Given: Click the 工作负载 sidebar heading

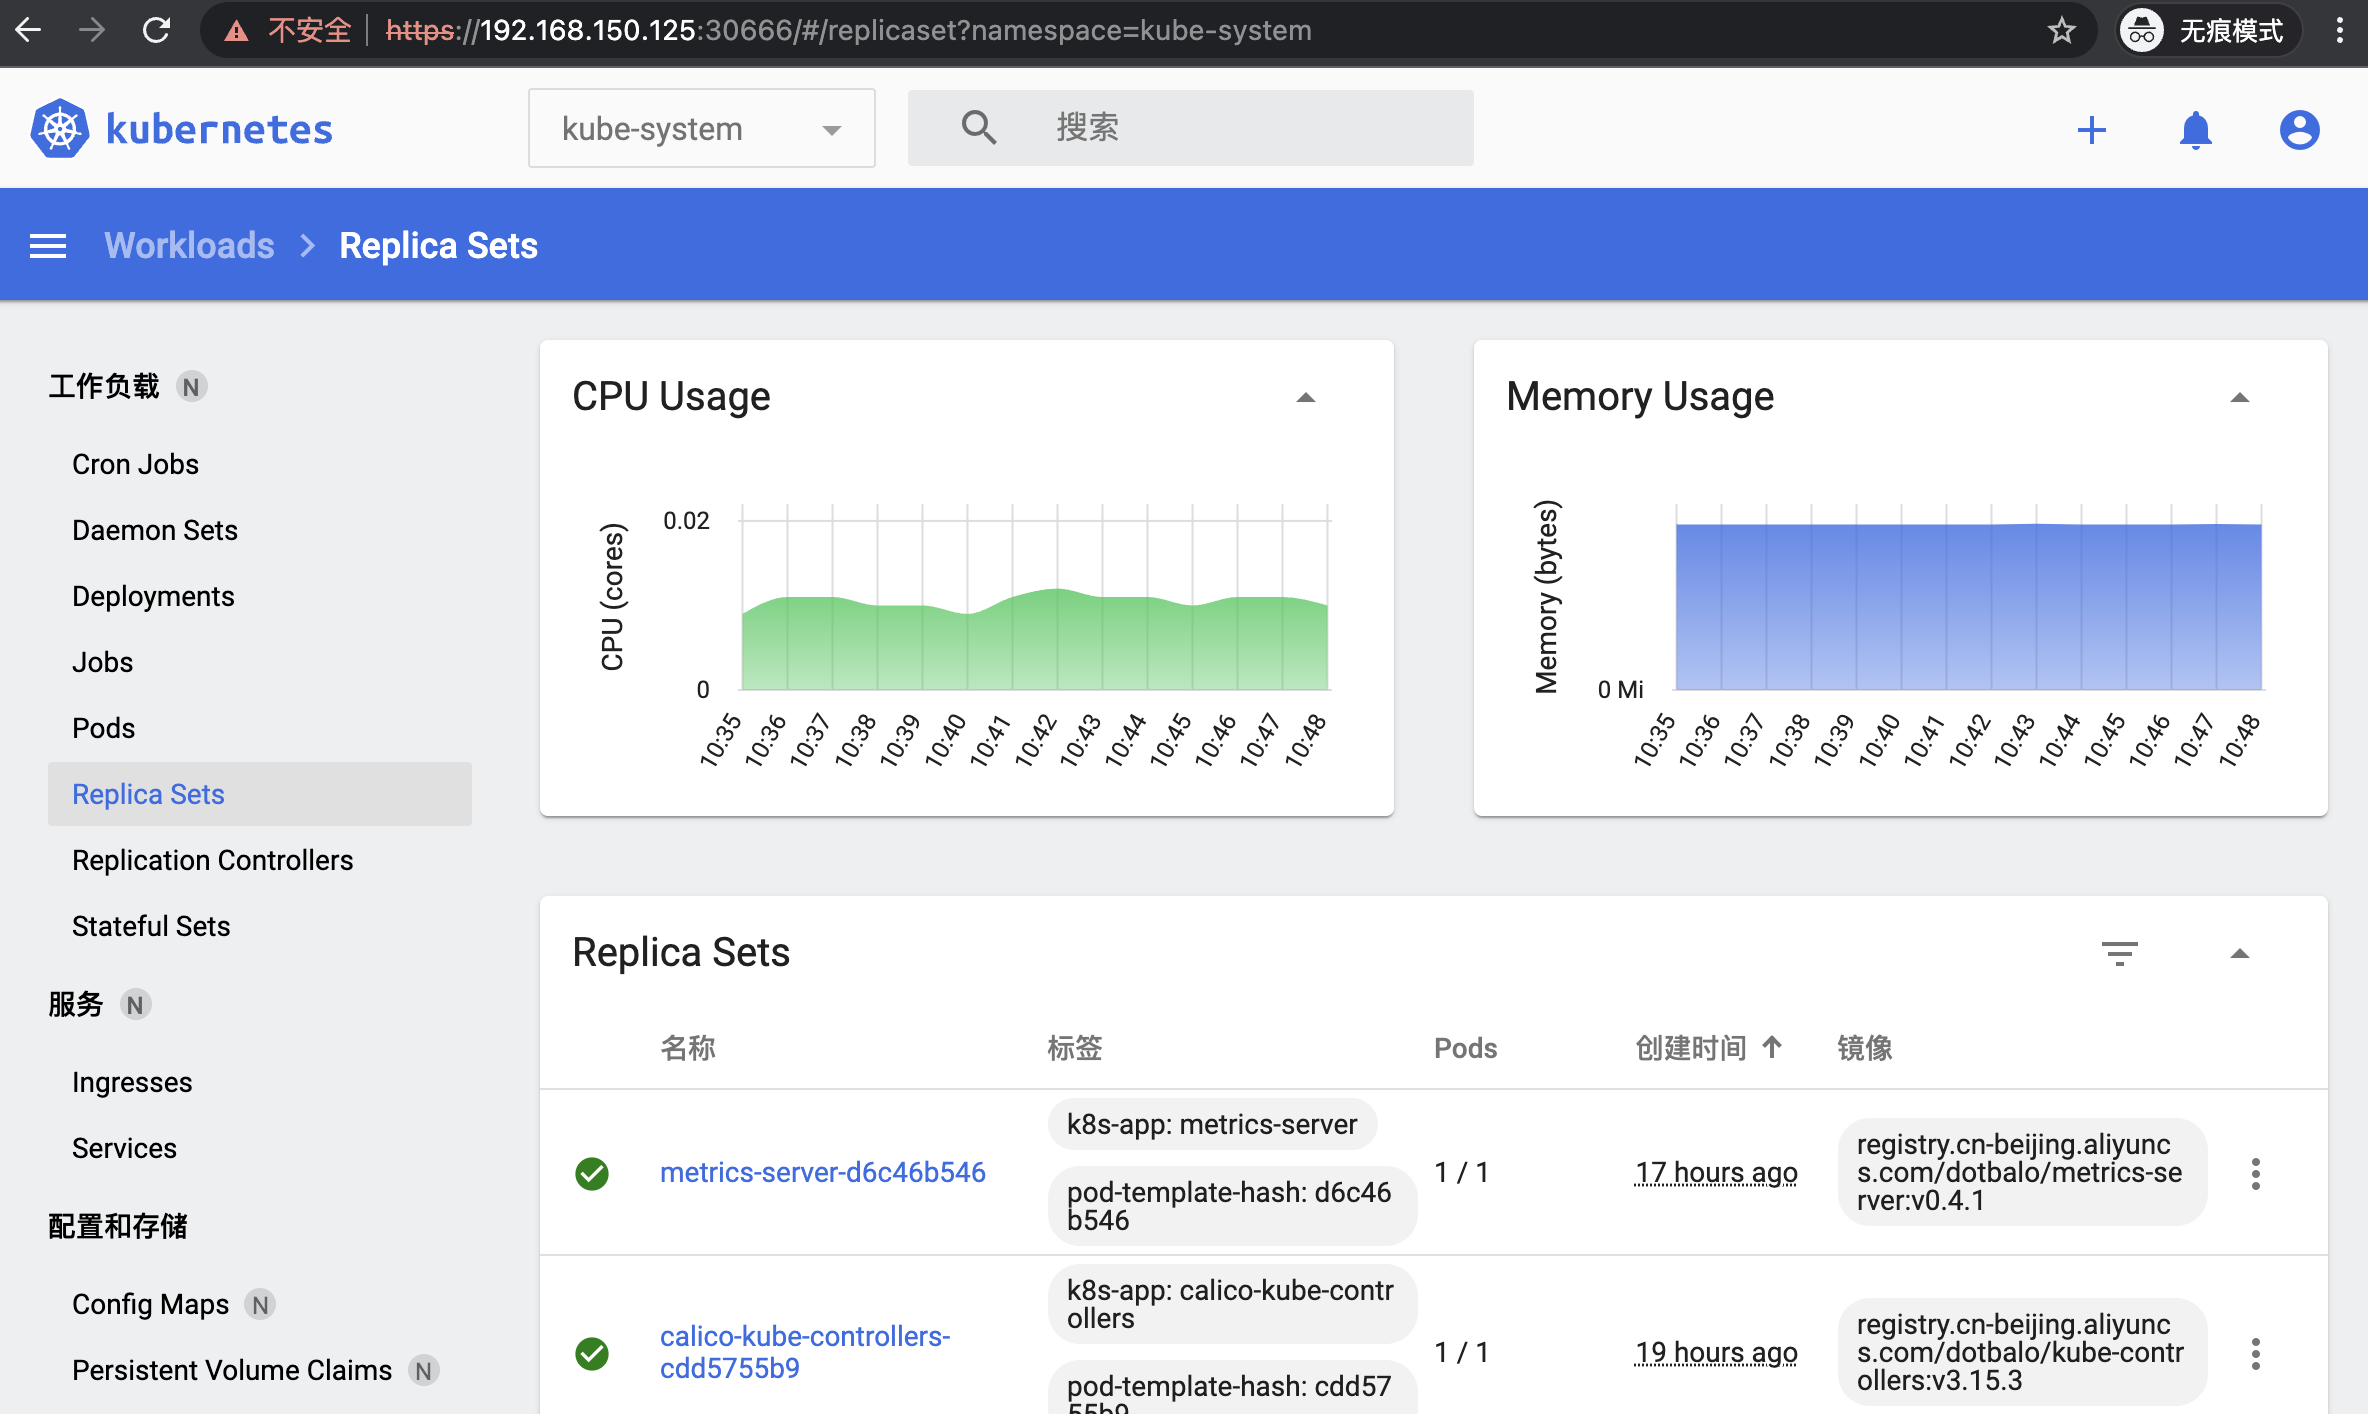Looking at the screenshot, I should click(104, 386).
